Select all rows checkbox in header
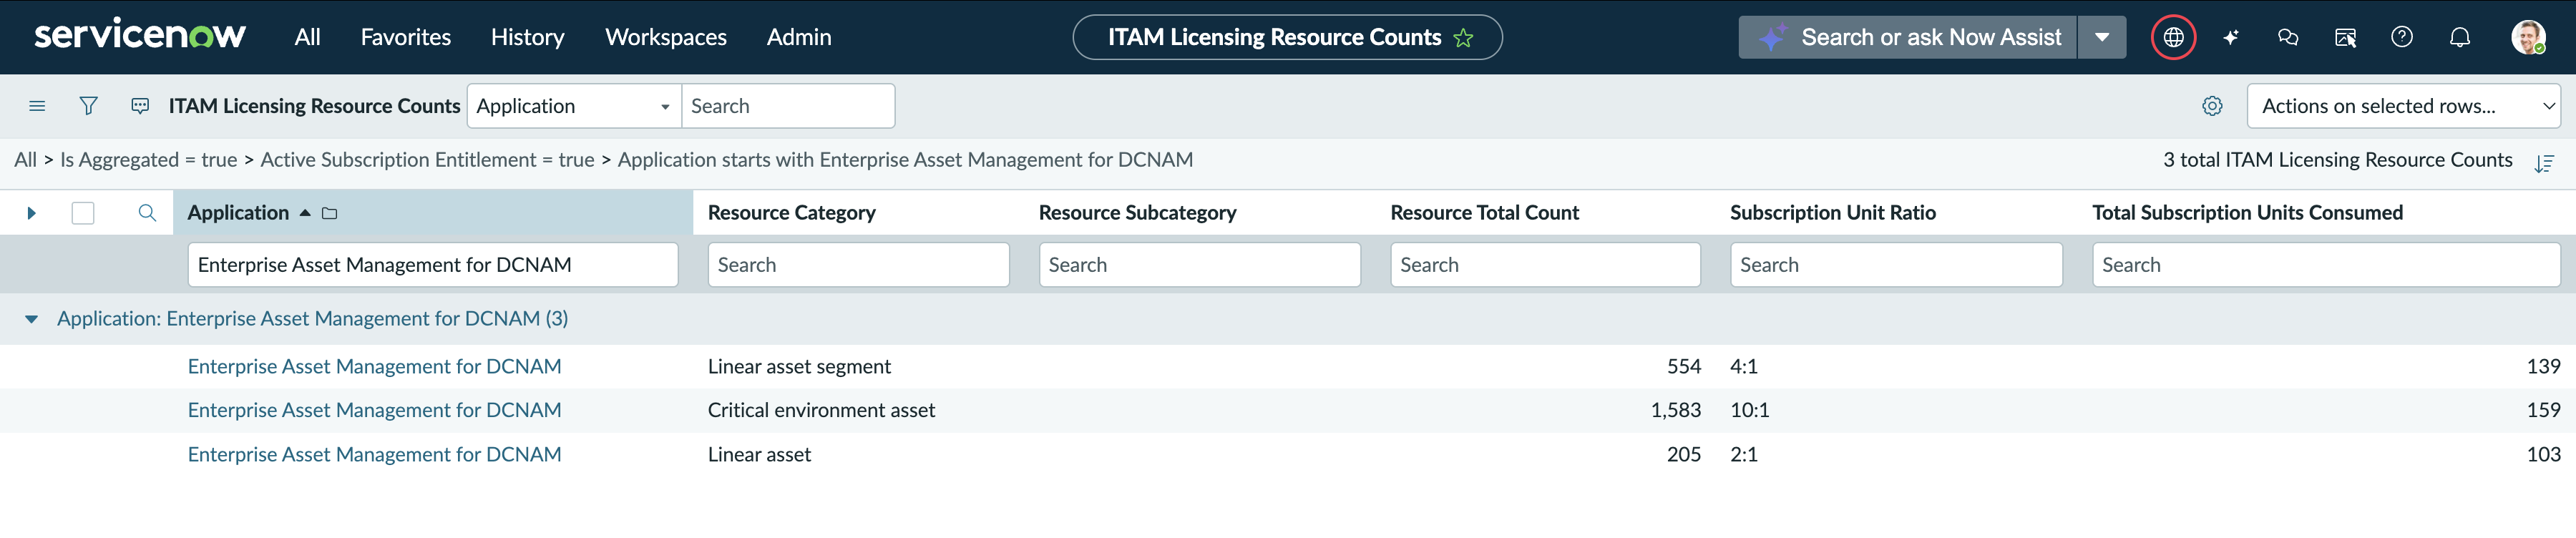 point(83,213)
